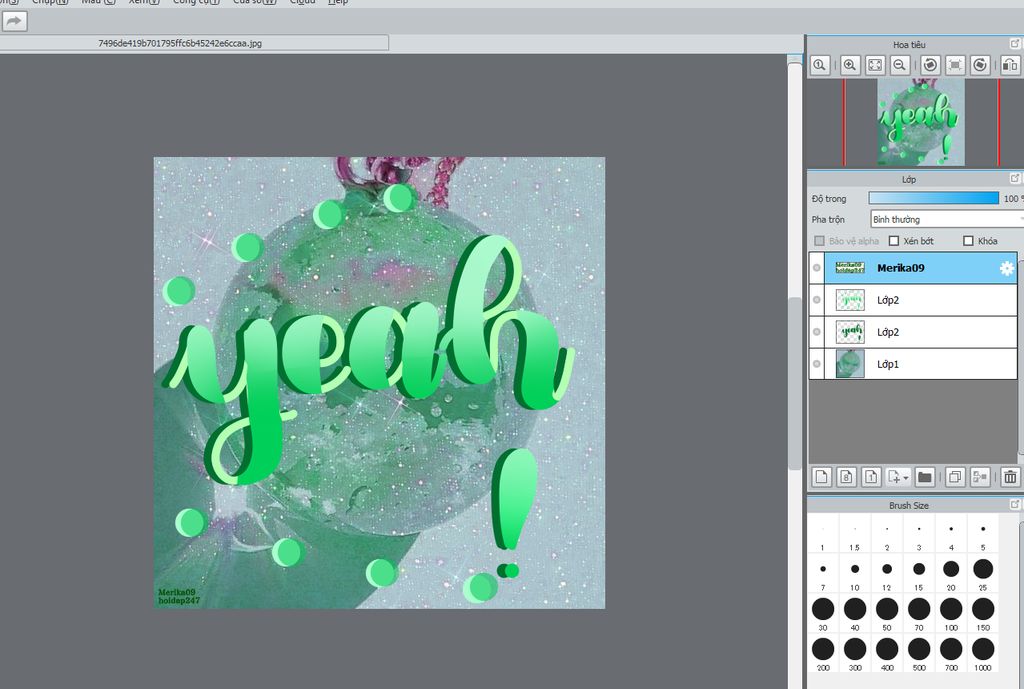Viewport: 1024px width, 689px height.
Task: Choose brush size 12
Action: click(x=887, y=575)
